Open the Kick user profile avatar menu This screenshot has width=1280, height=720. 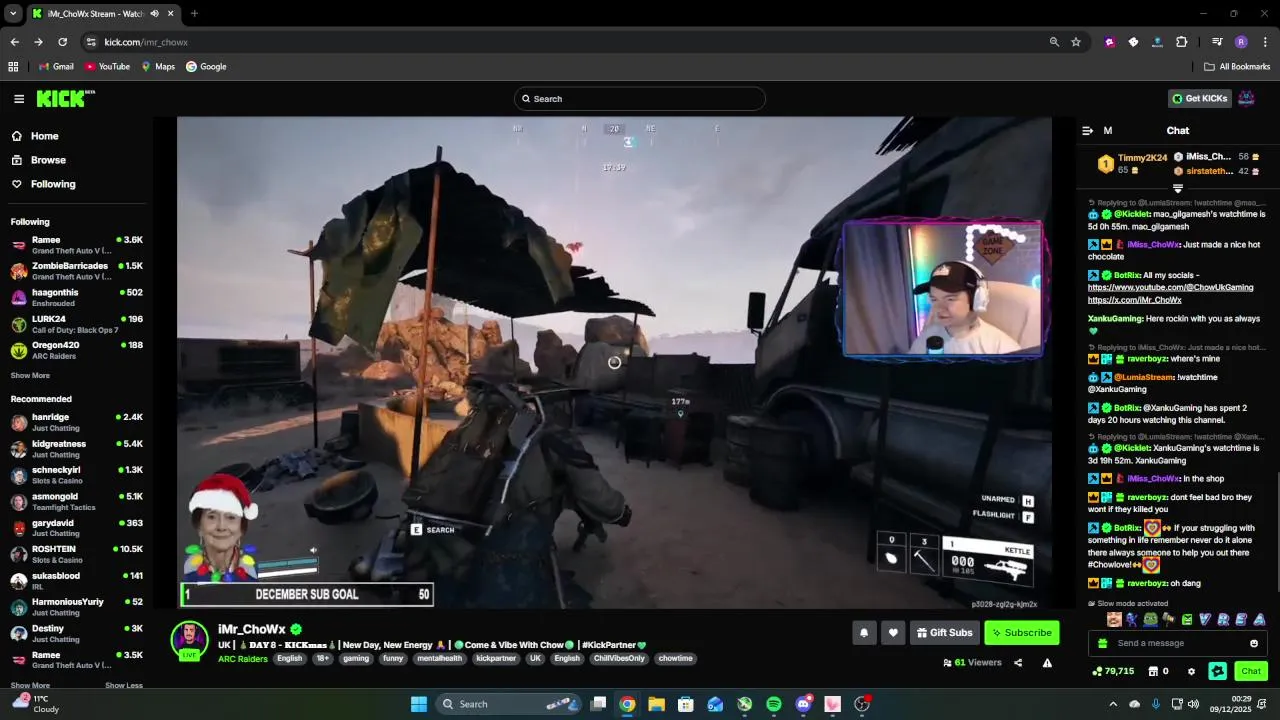[1247, 98]
